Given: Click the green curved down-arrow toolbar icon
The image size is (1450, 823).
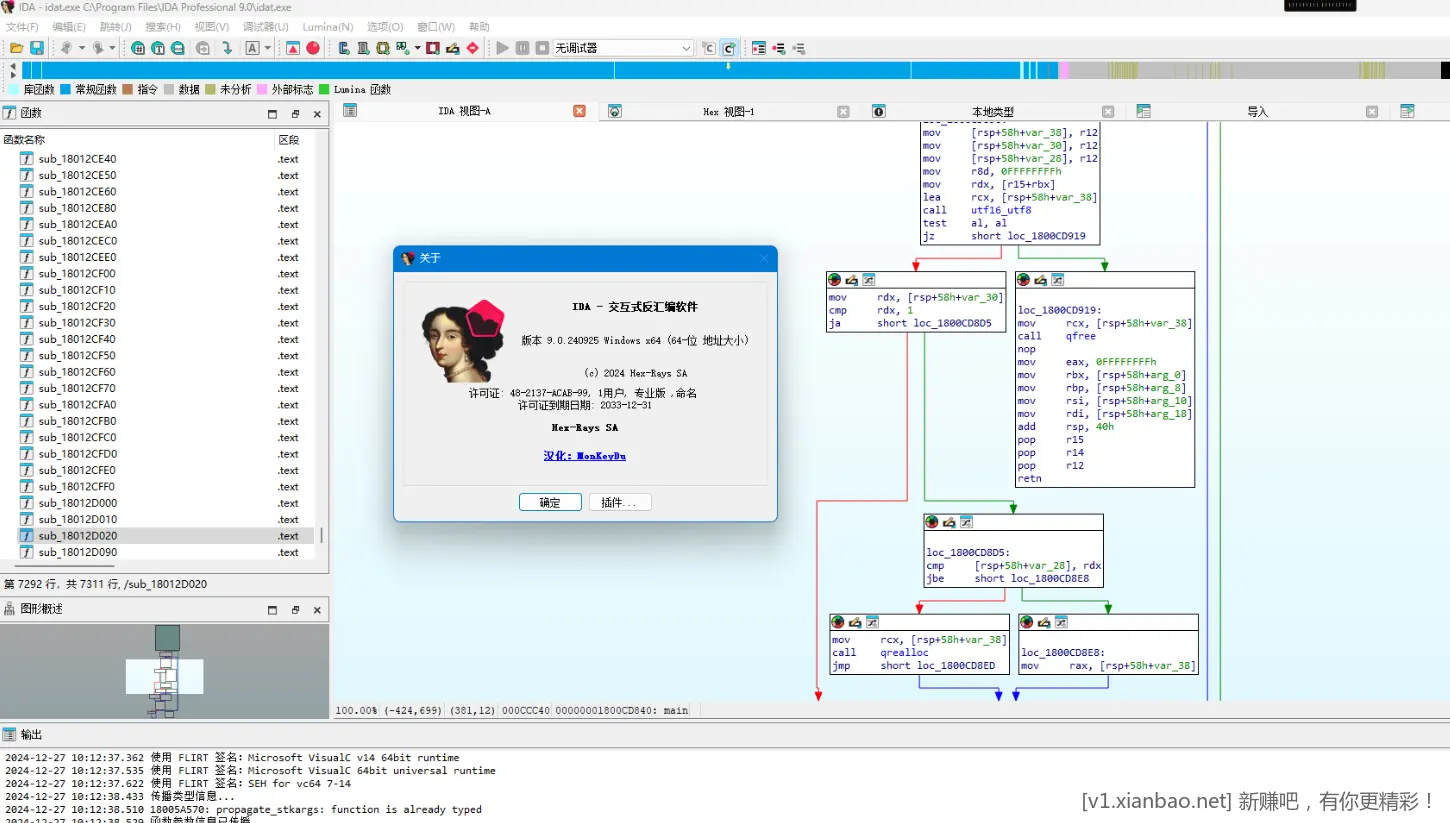Looking at the screenshot, I should pos(227,48).
